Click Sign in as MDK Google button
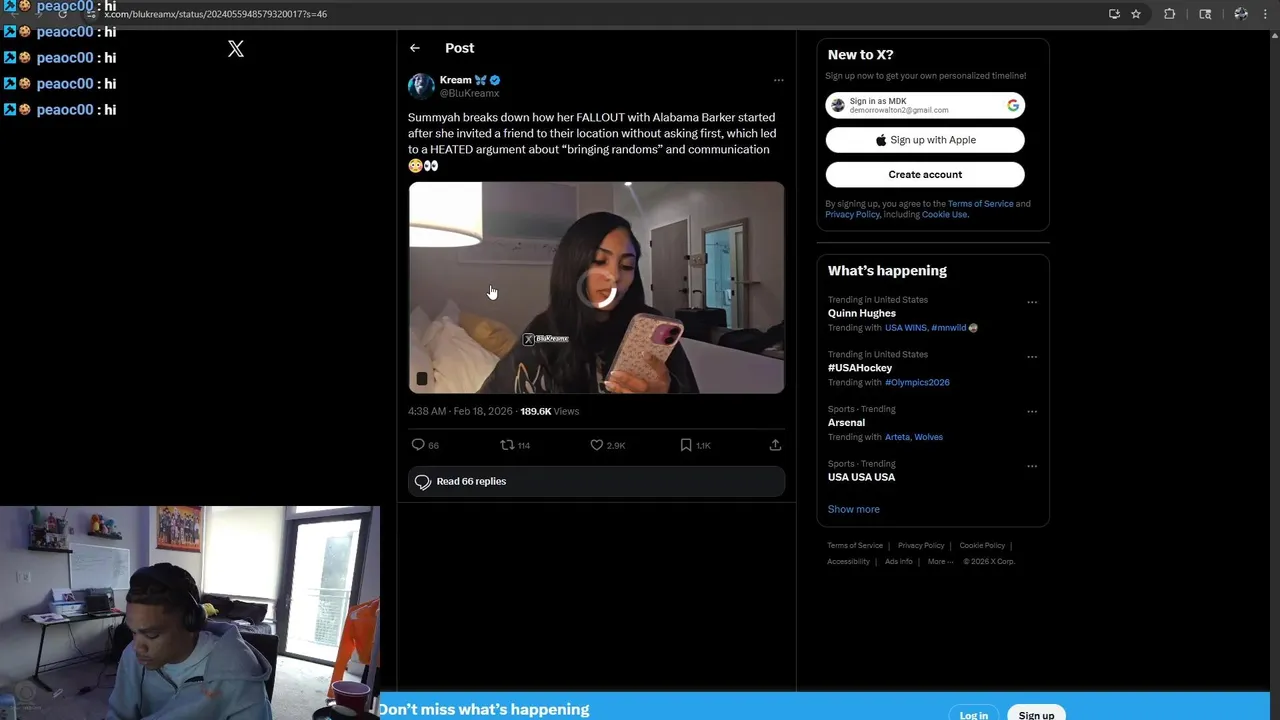 [x=925, y=105]
